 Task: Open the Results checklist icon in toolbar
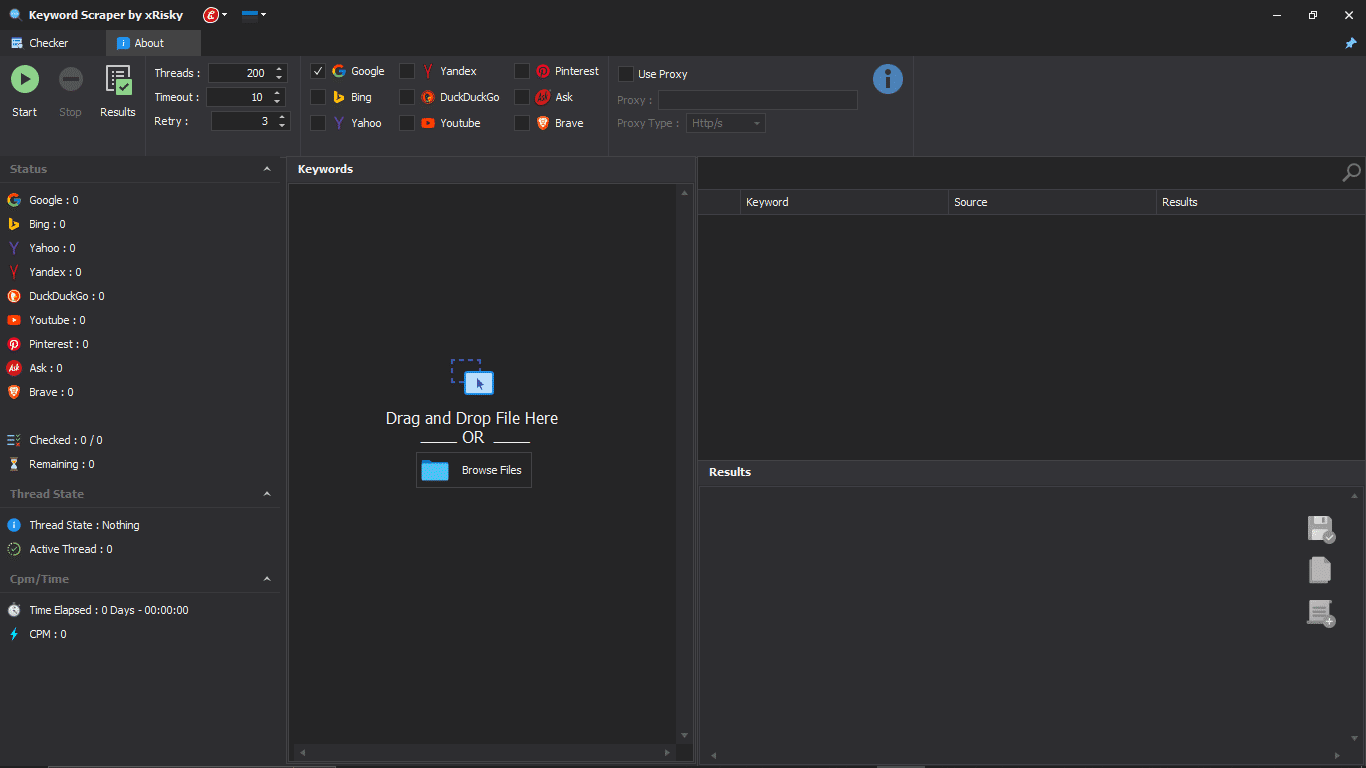[x=118, y=80]
